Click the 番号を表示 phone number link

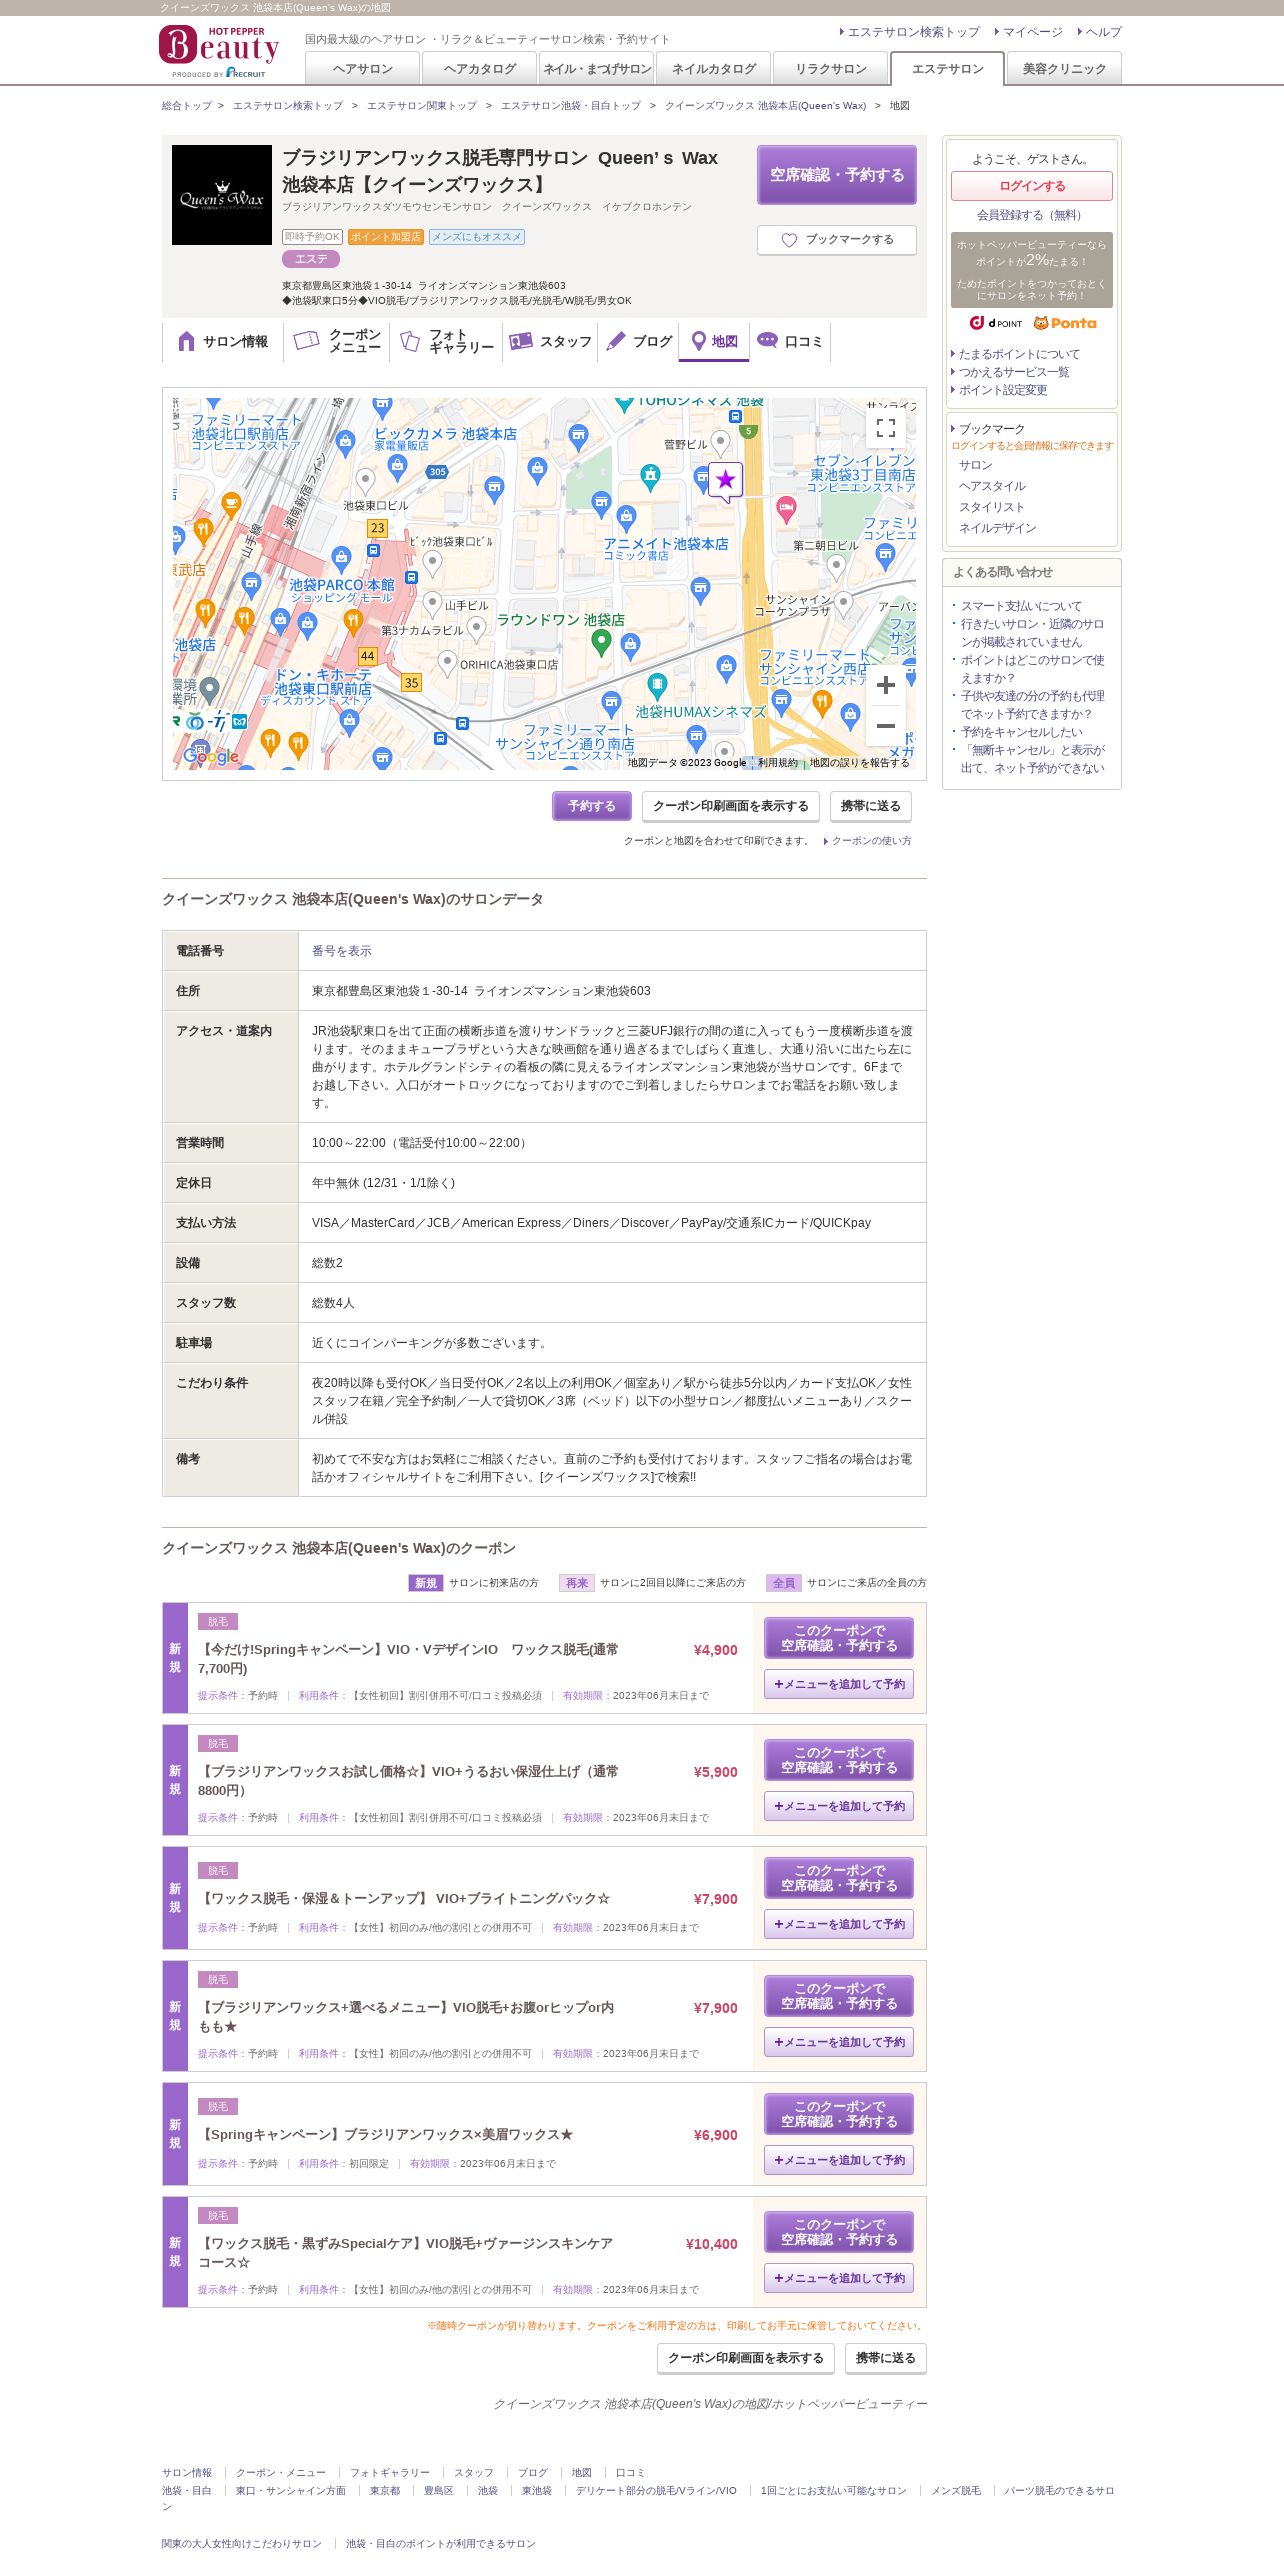(x=342, y=951)
